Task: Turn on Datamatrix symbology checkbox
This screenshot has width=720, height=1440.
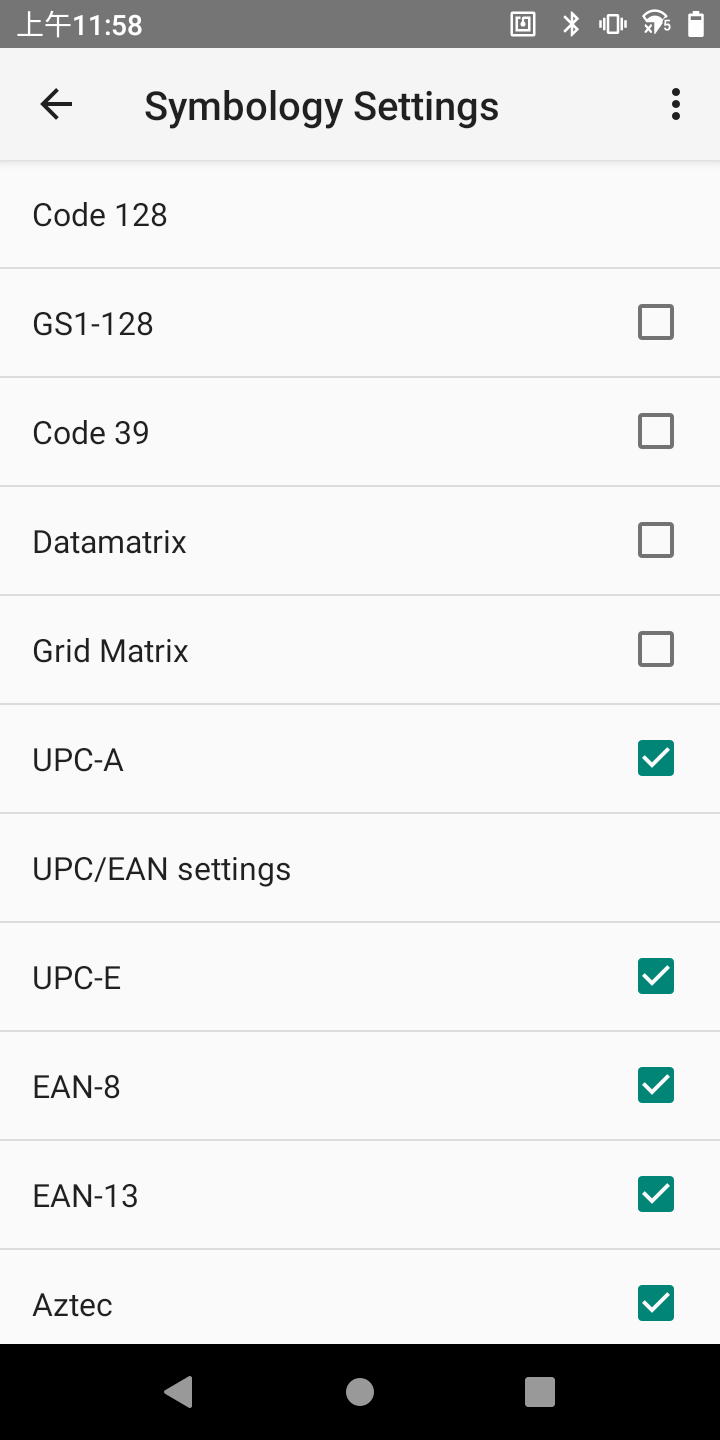Action: 656,541
